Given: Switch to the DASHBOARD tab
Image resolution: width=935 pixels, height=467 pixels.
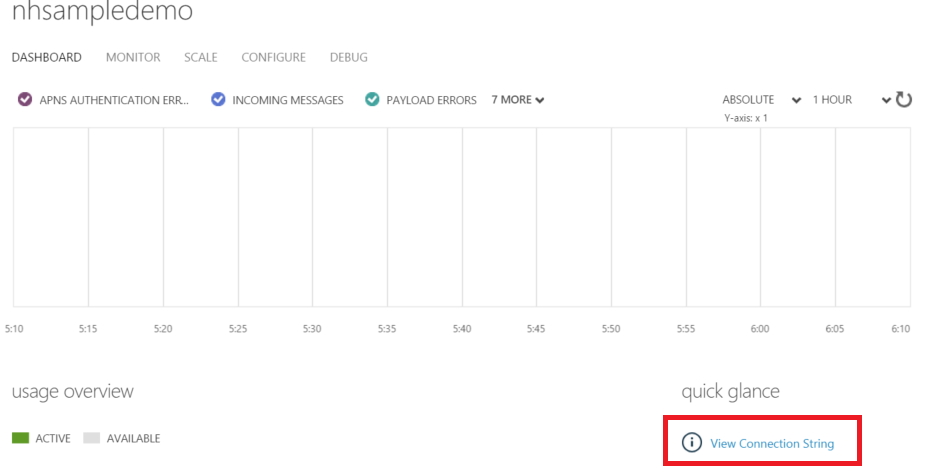Looking at the screenshot, I should [x=47, y=58].
